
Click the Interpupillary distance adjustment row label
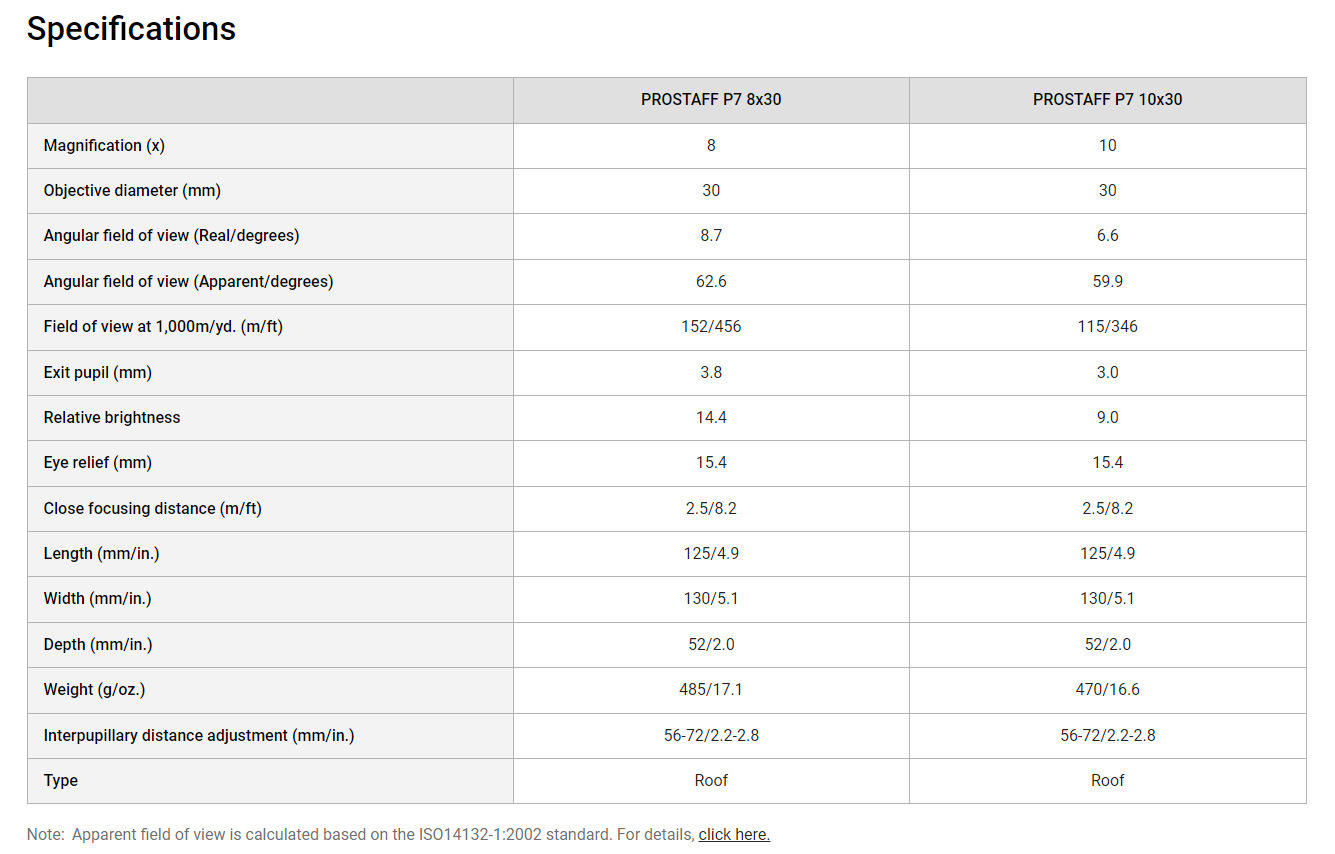click(199, 735)
